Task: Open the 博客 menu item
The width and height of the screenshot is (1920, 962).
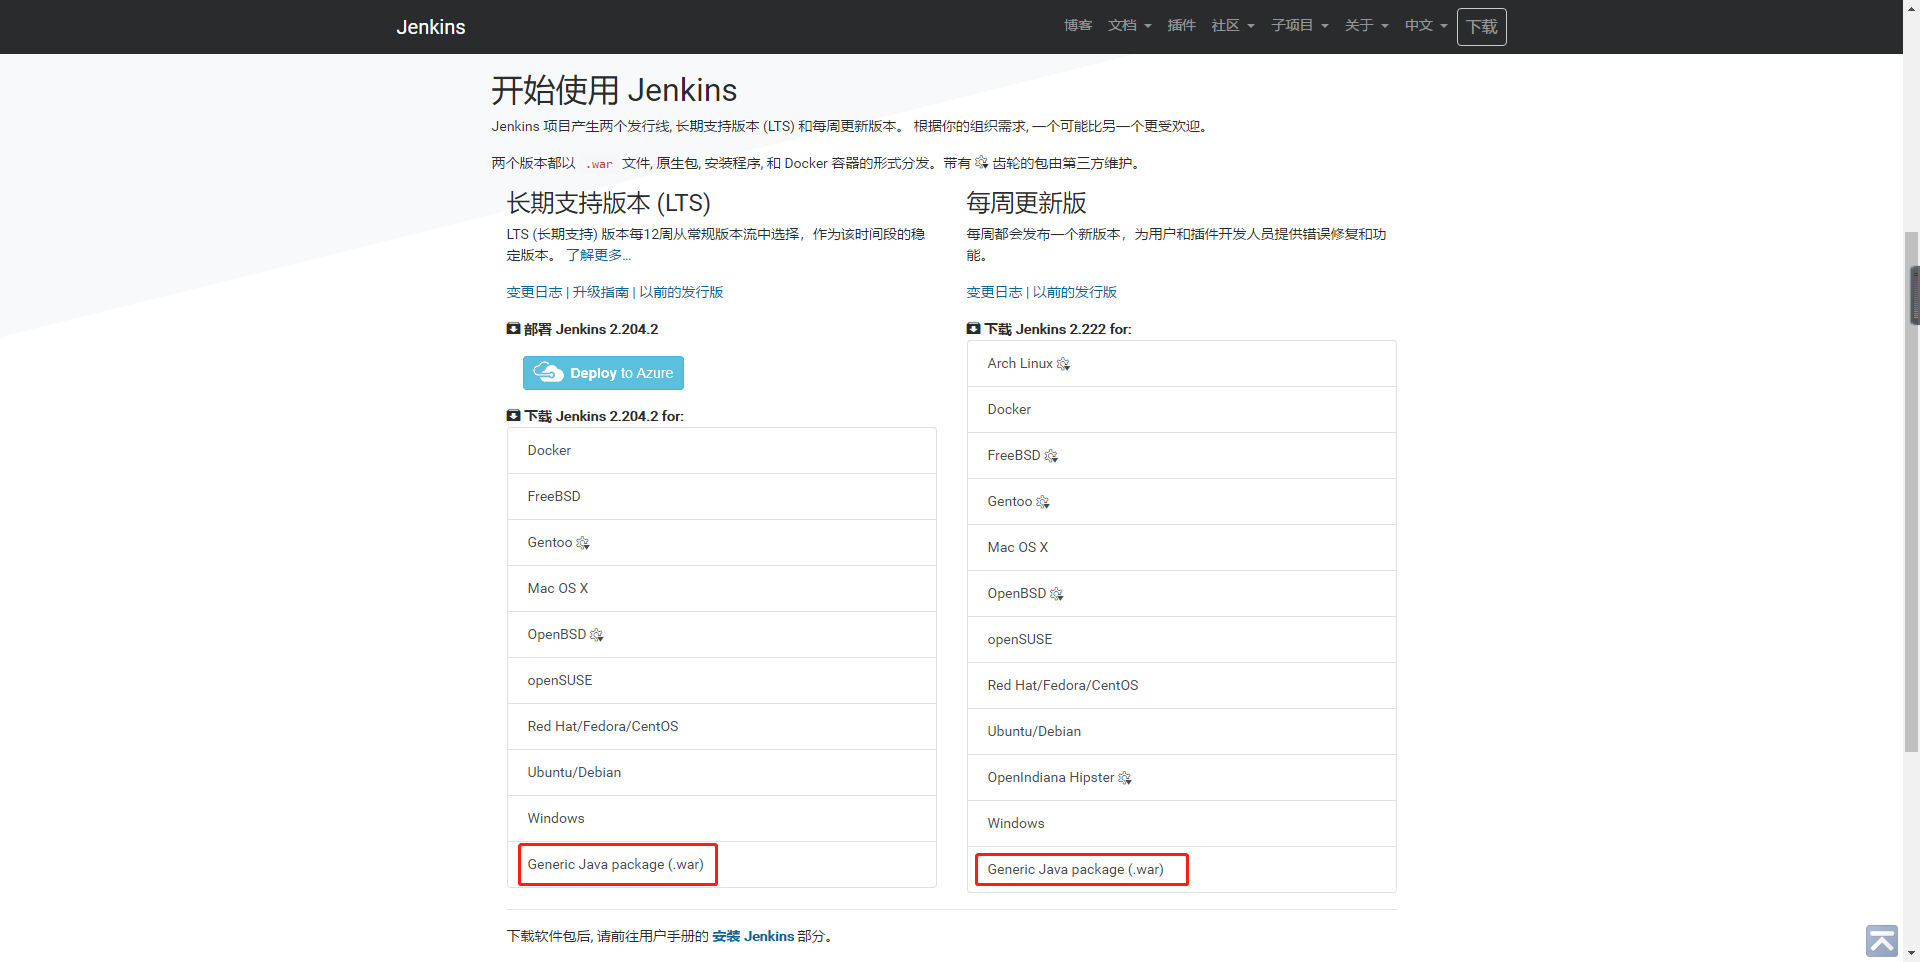Action: coord(1077,26)
